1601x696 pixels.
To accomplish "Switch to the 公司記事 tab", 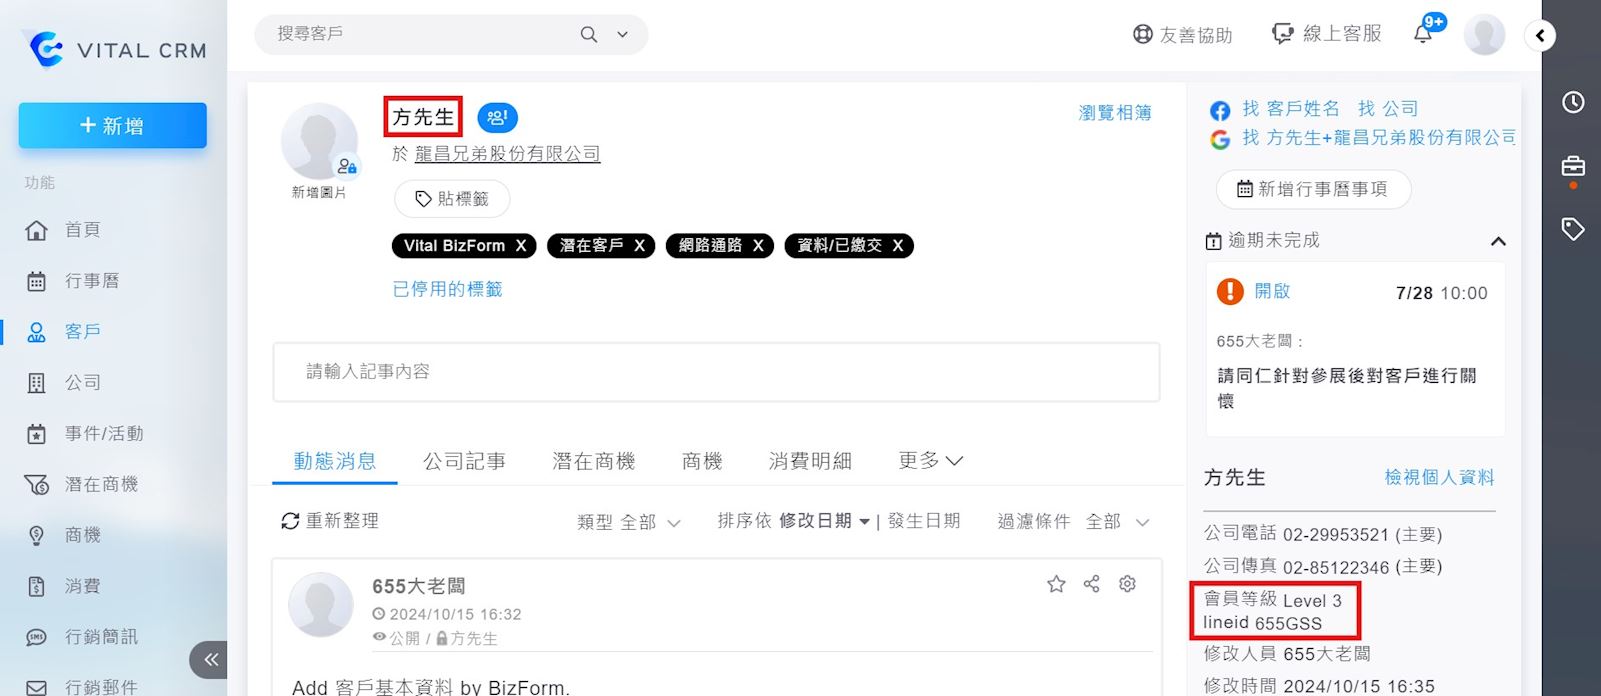I will pyautogui.click(x=464, y=461).
